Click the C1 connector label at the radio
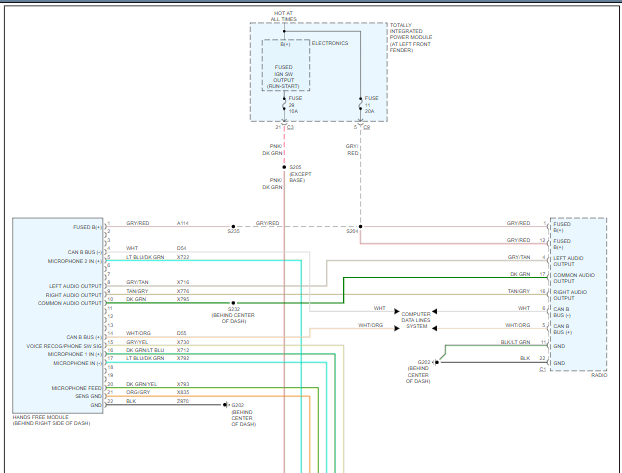This screenshot has height=473, width=622. pos(544,369)
